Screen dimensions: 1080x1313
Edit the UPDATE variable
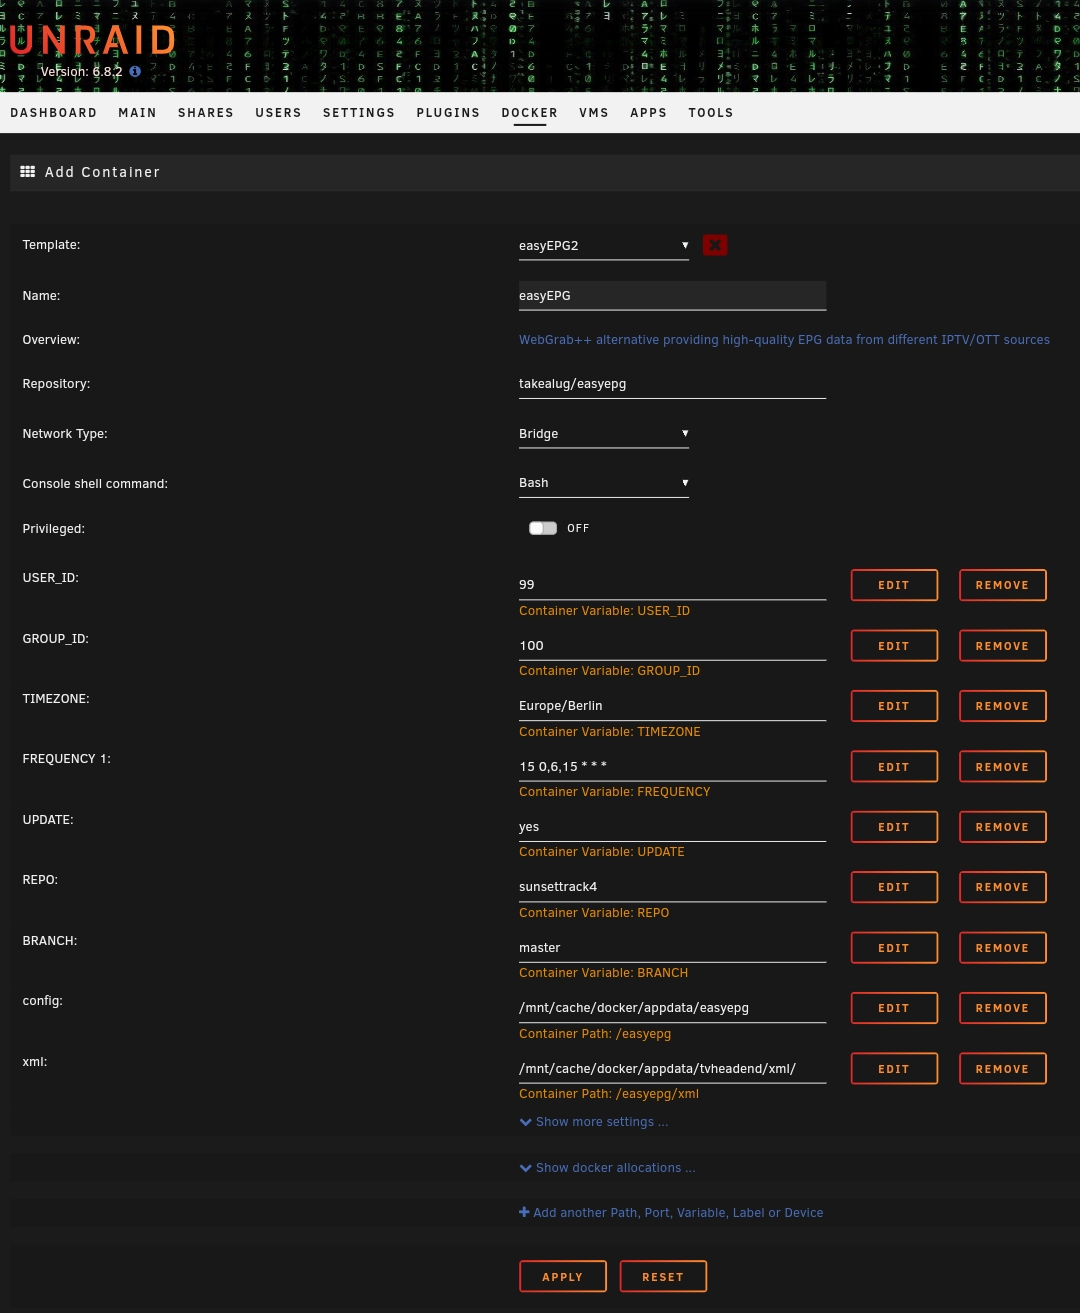[894, 827]
